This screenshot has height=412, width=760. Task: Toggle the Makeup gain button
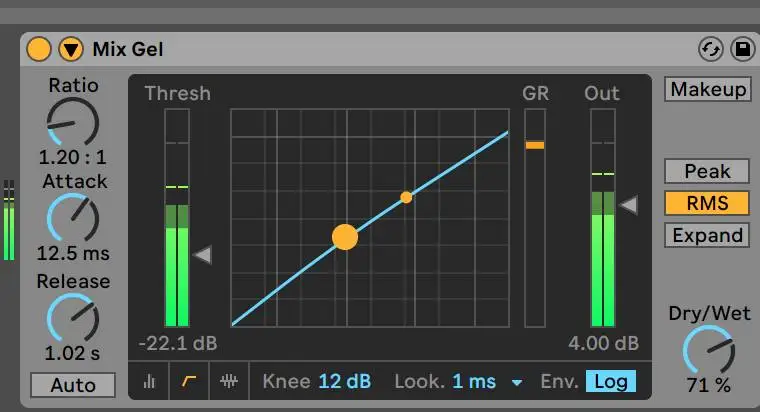click(708, 89)
